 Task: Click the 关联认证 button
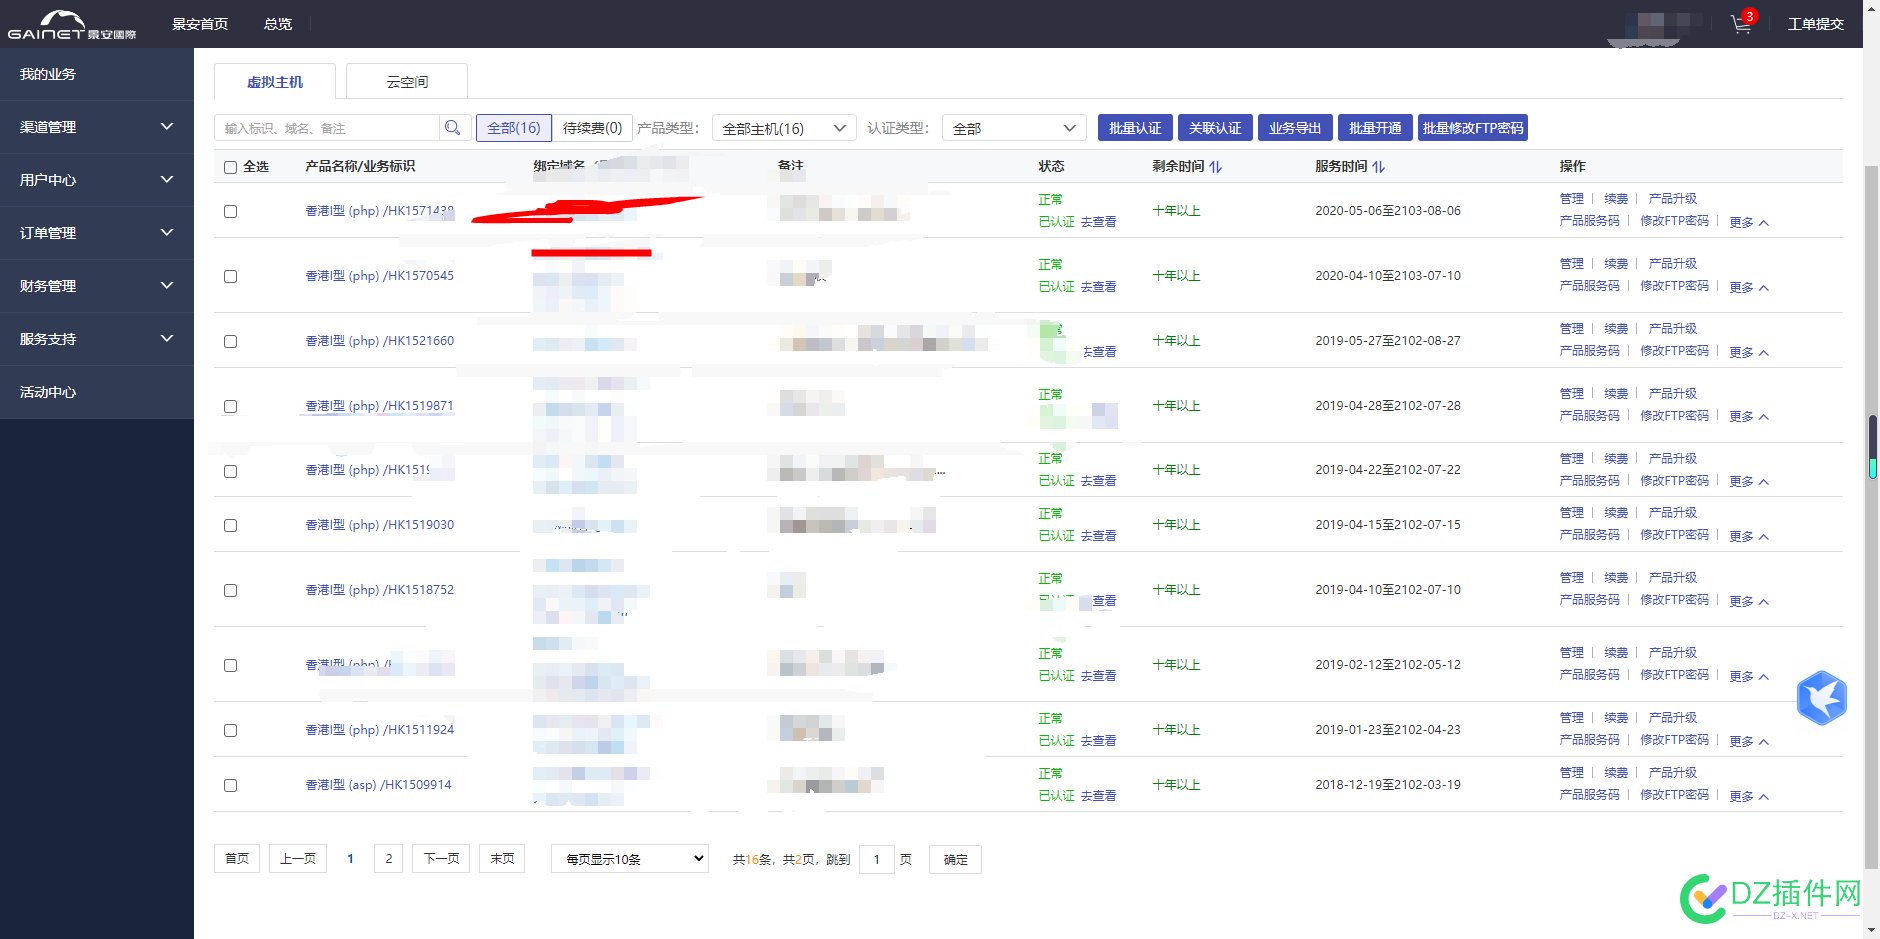(1215, 128)
